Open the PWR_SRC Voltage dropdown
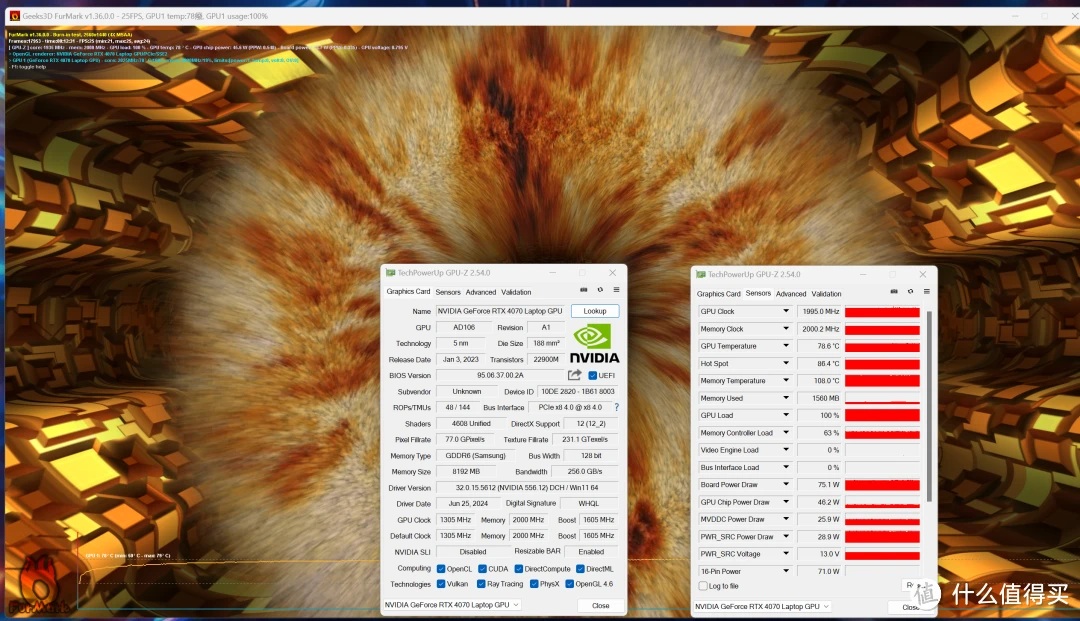 (x=786, y=554)
